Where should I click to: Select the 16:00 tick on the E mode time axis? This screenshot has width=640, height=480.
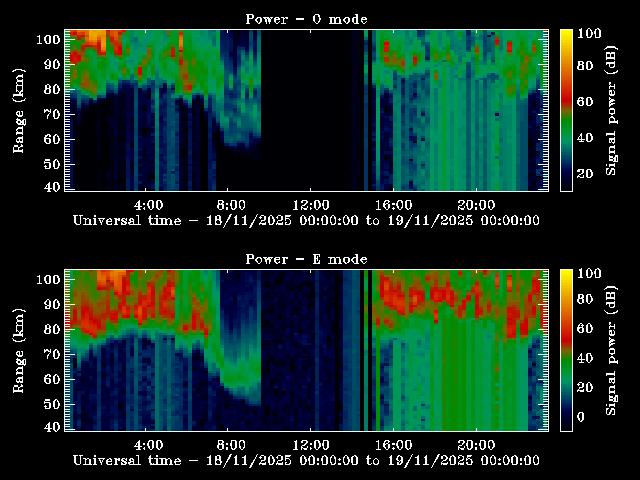pyautogui.click(x=393, y=443)
